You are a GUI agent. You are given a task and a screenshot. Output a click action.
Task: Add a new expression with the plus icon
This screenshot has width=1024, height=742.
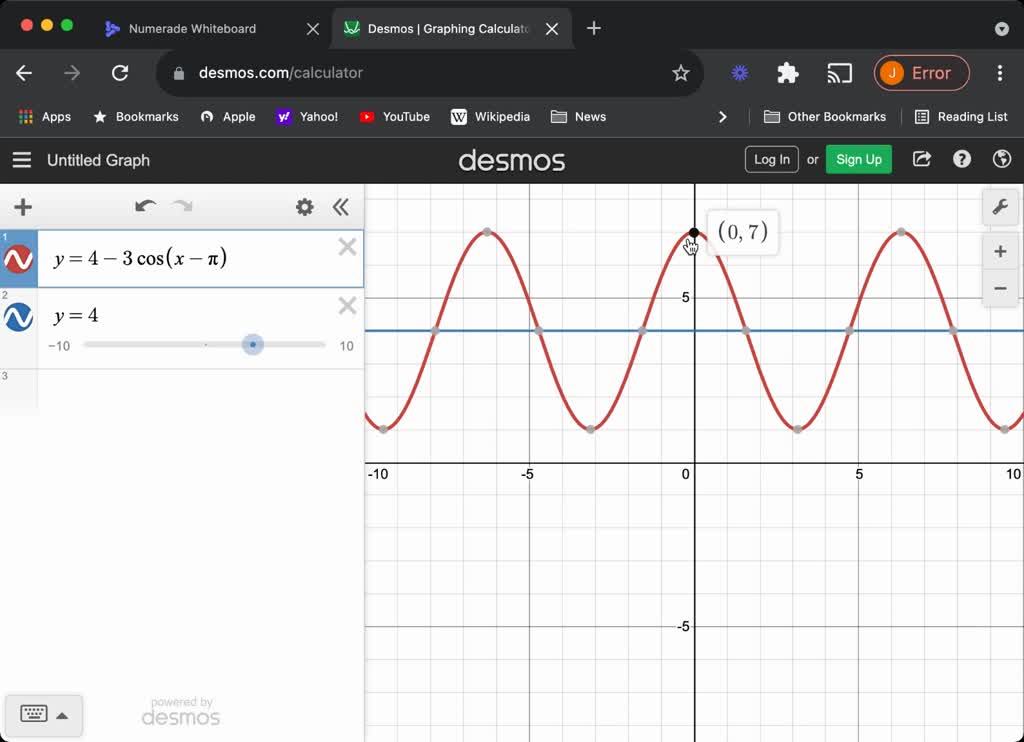(x=22, y=207)
